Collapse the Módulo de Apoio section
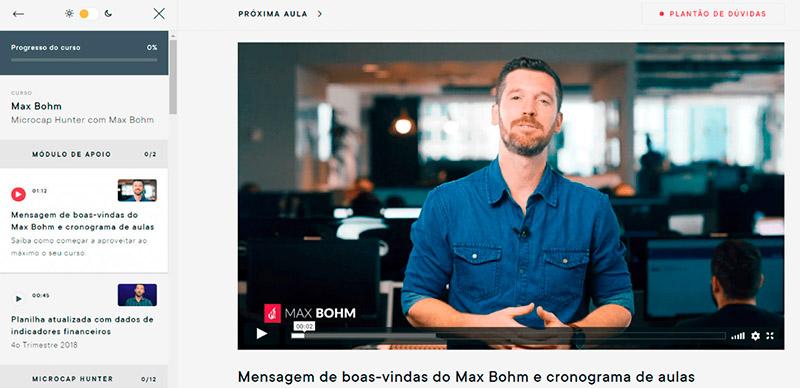Screen dimensions: 800x388 tap(84, 154)
